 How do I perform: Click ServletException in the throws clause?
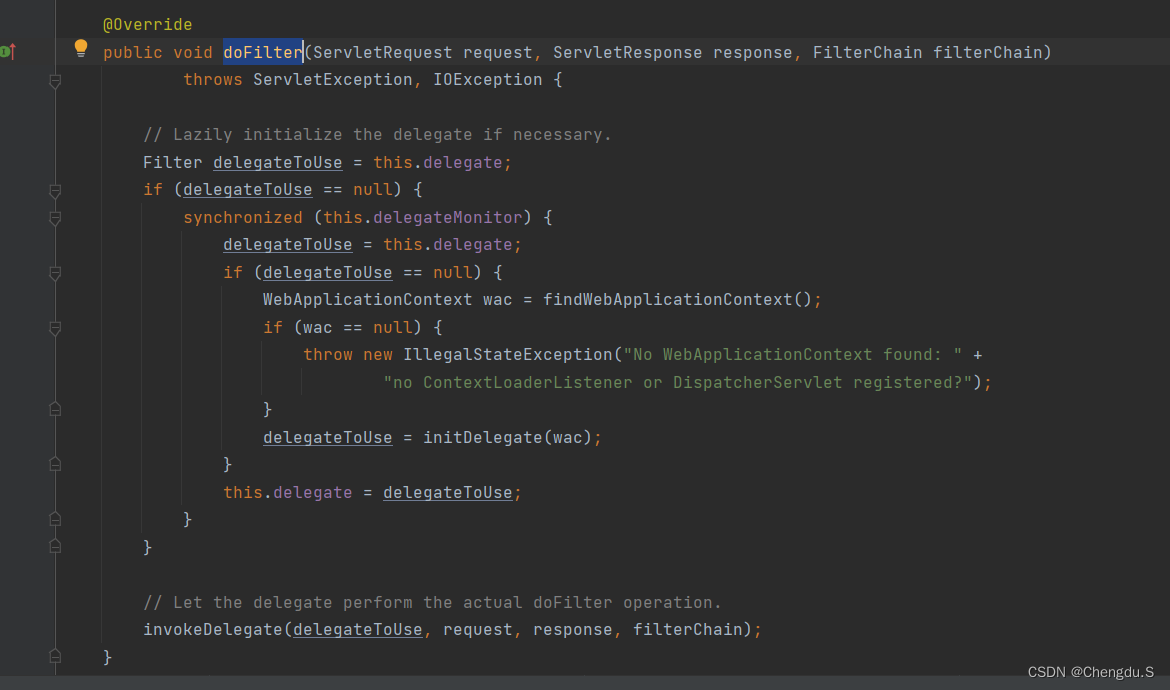click(x=332, y=80)
